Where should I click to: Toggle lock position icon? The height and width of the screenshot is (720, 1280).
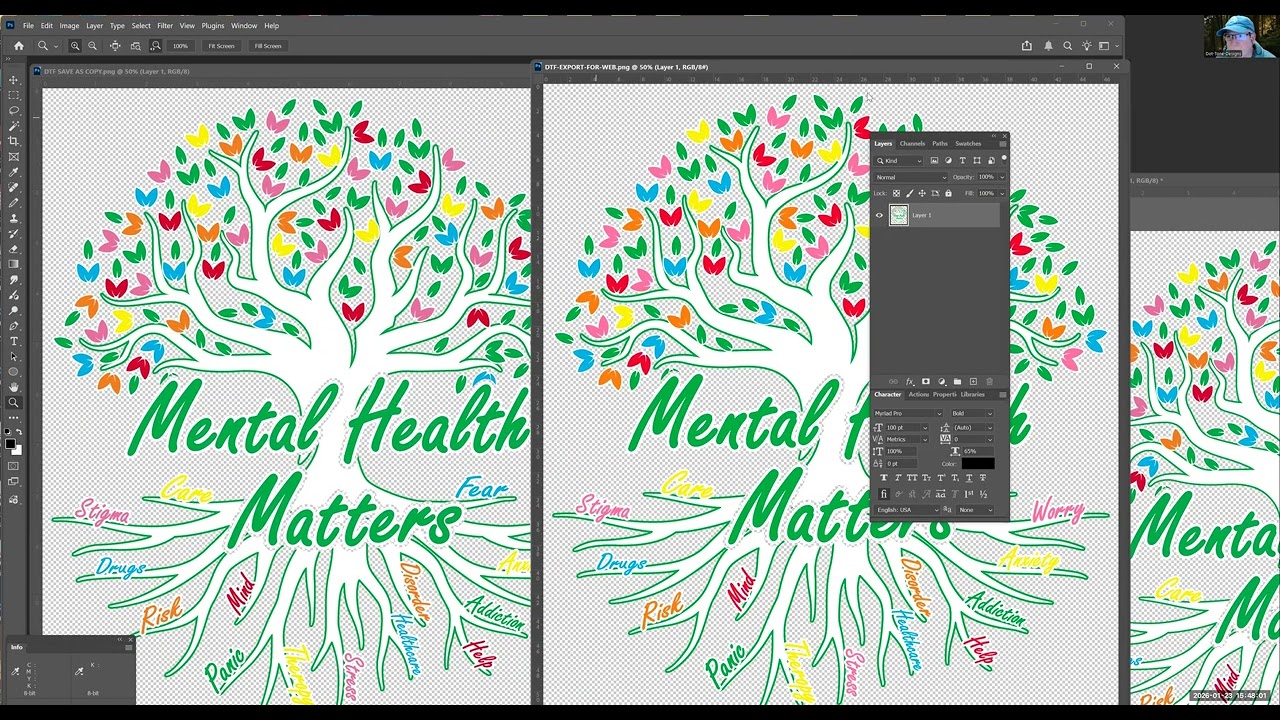(x=922, y=193)
